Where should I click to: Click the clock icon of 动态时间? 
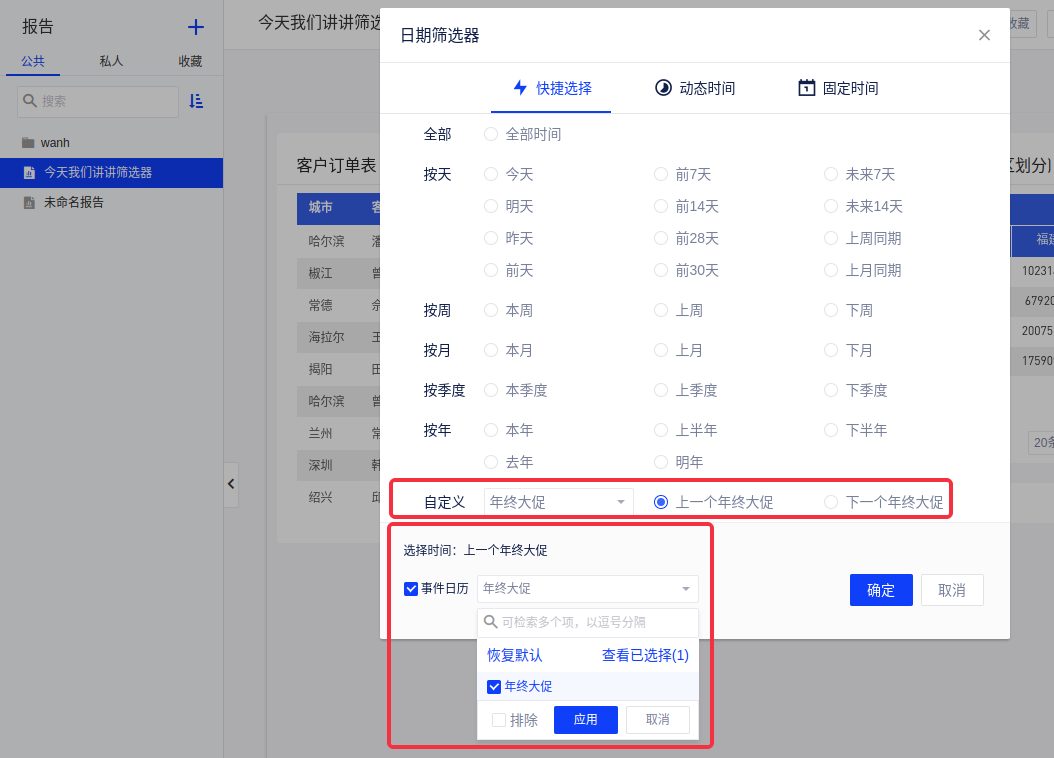[663, 88]
